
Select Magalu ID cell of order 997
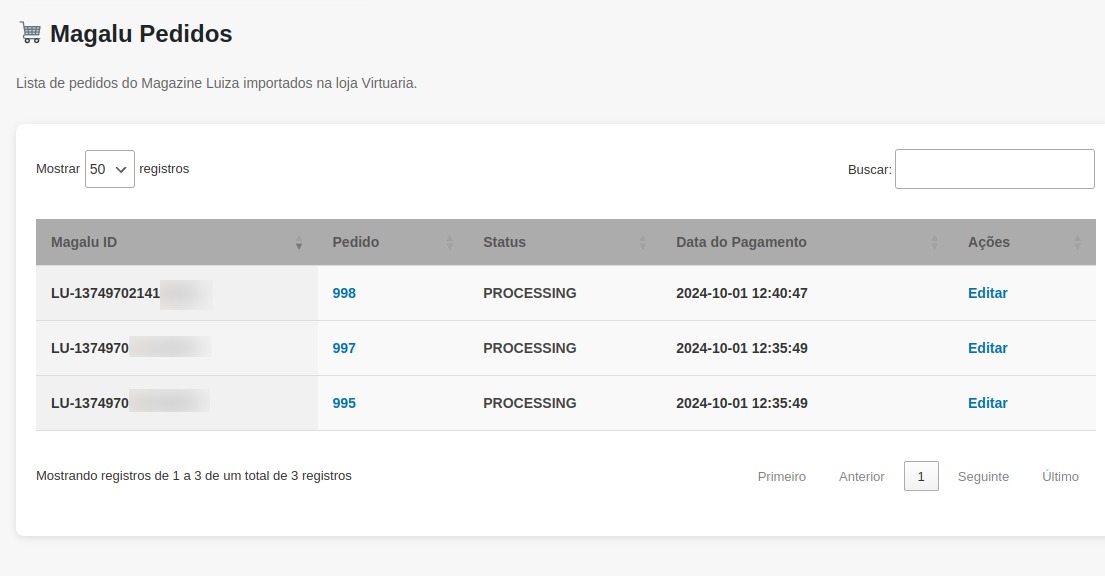(177, 348)
